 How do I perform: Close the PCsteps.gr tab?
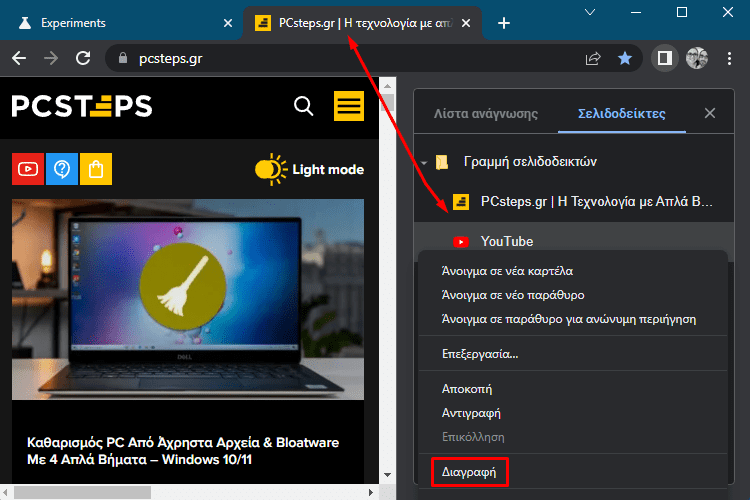(x=466, y=23)
